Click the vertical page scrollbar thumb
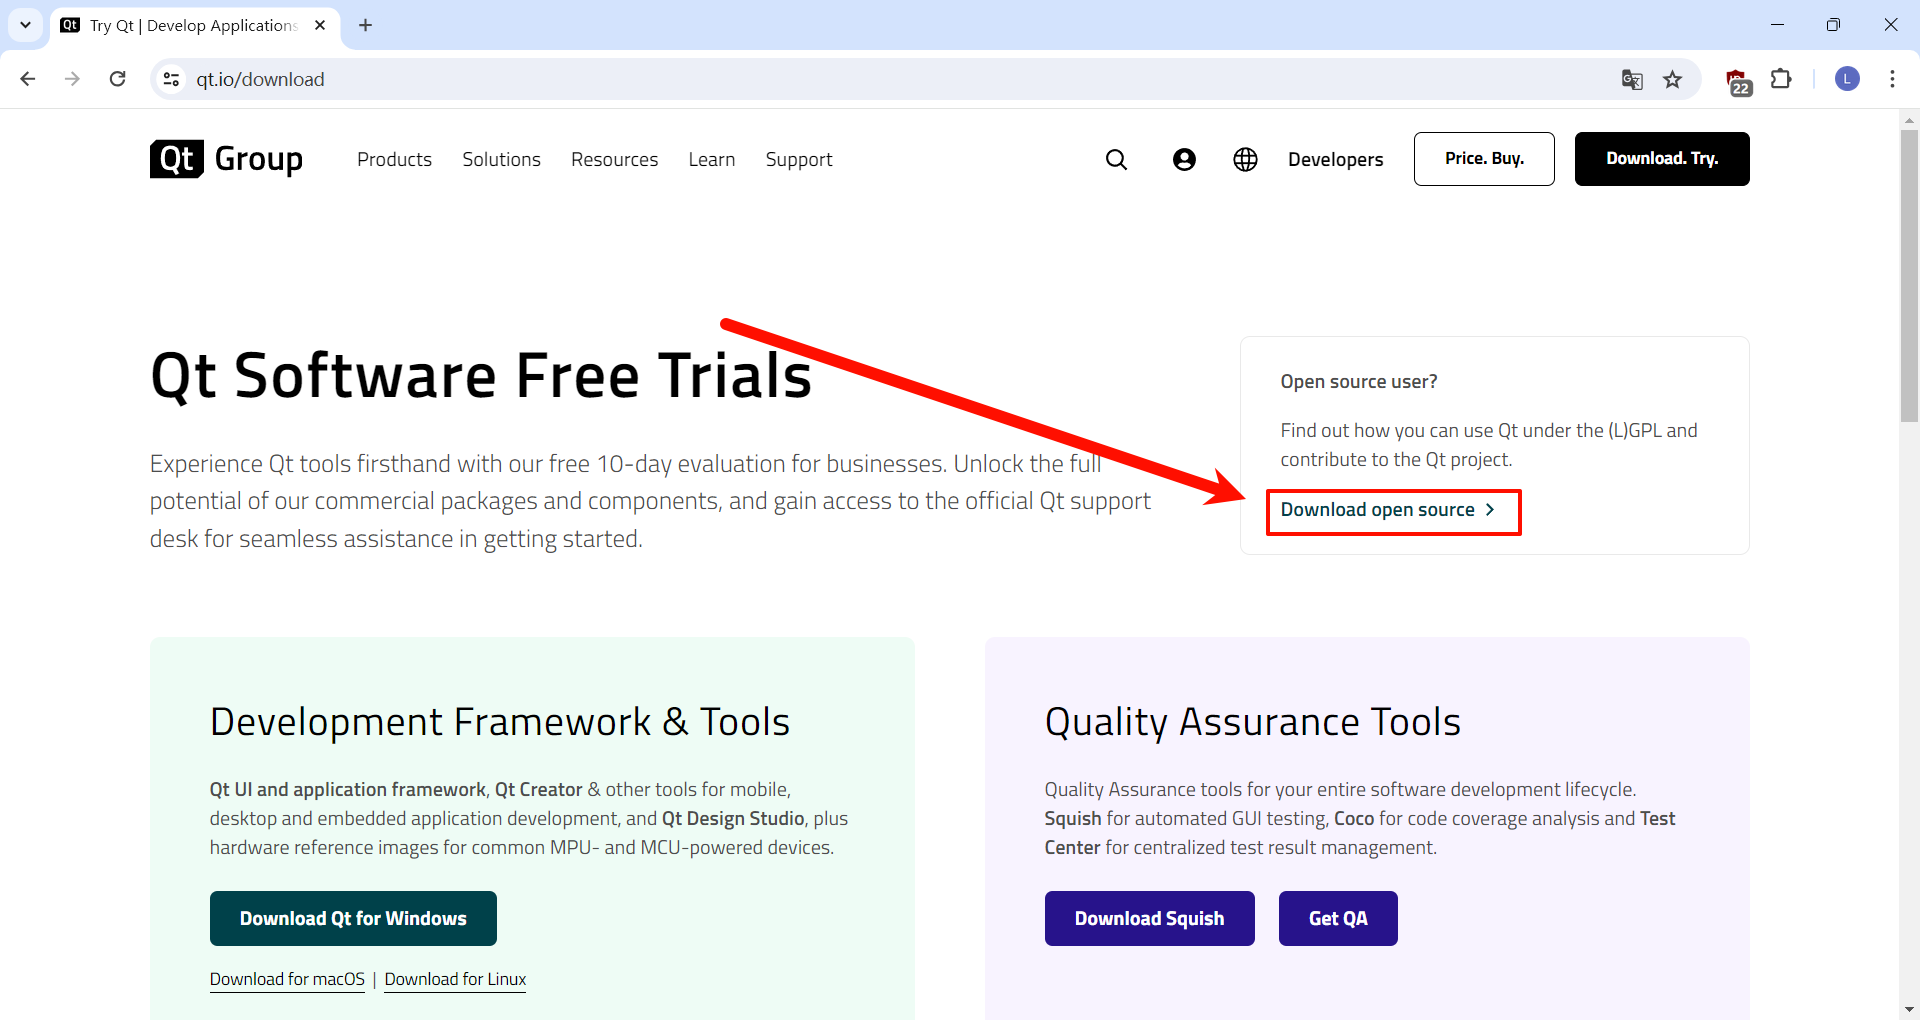This screenshot has width=1920, height=1020. [x=1909, y=275]
